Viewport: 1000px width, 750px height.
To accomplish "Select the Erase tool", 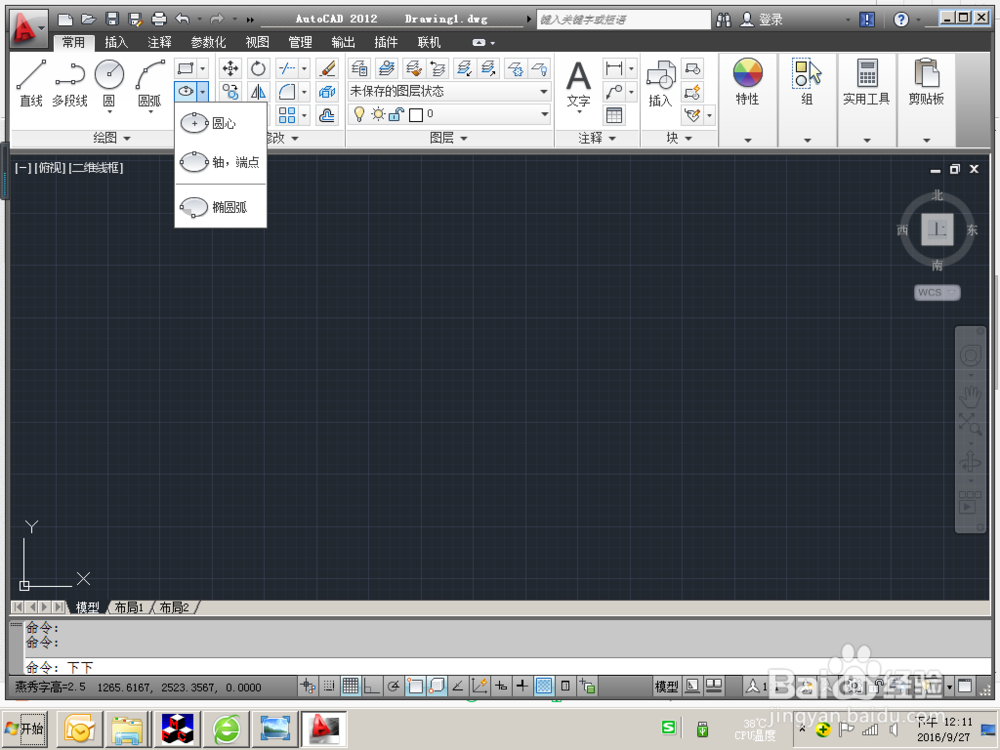I will pos(327,68).
